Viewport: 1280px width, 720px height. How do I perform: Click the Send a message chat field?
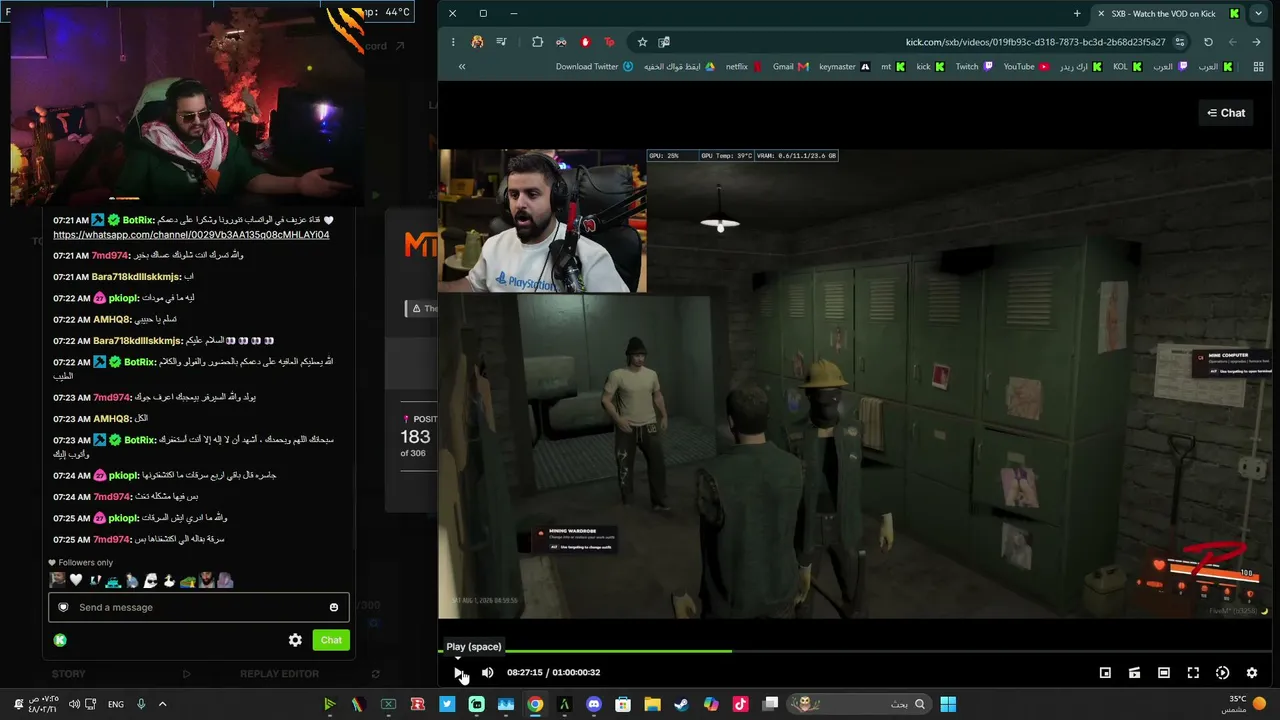pos(199,607)
